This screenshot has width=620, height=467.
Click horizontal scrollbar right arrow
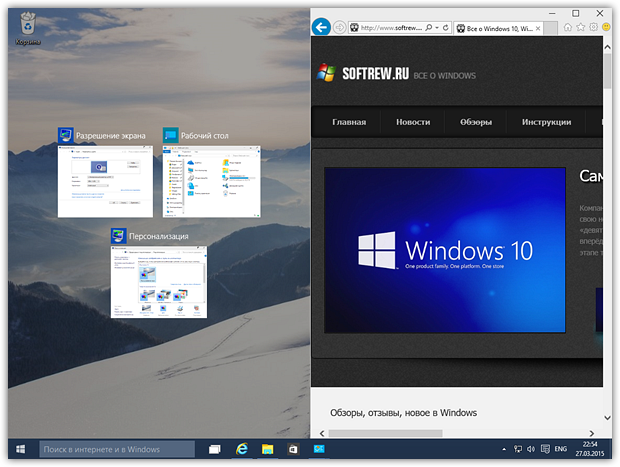click(x=592, y=433)
